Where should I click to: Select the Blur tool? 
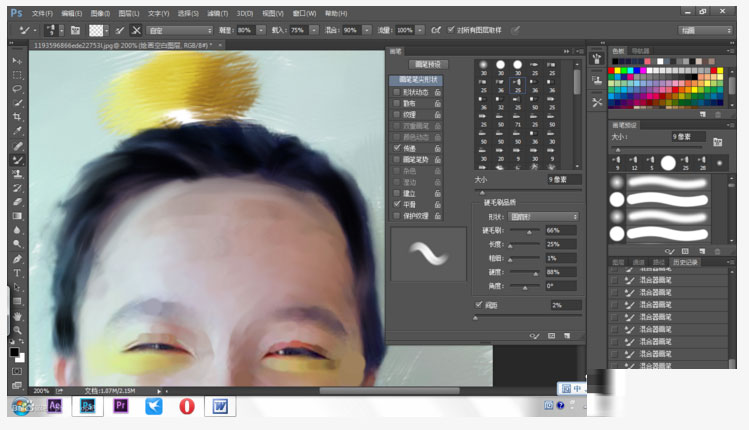coord(17,230)
